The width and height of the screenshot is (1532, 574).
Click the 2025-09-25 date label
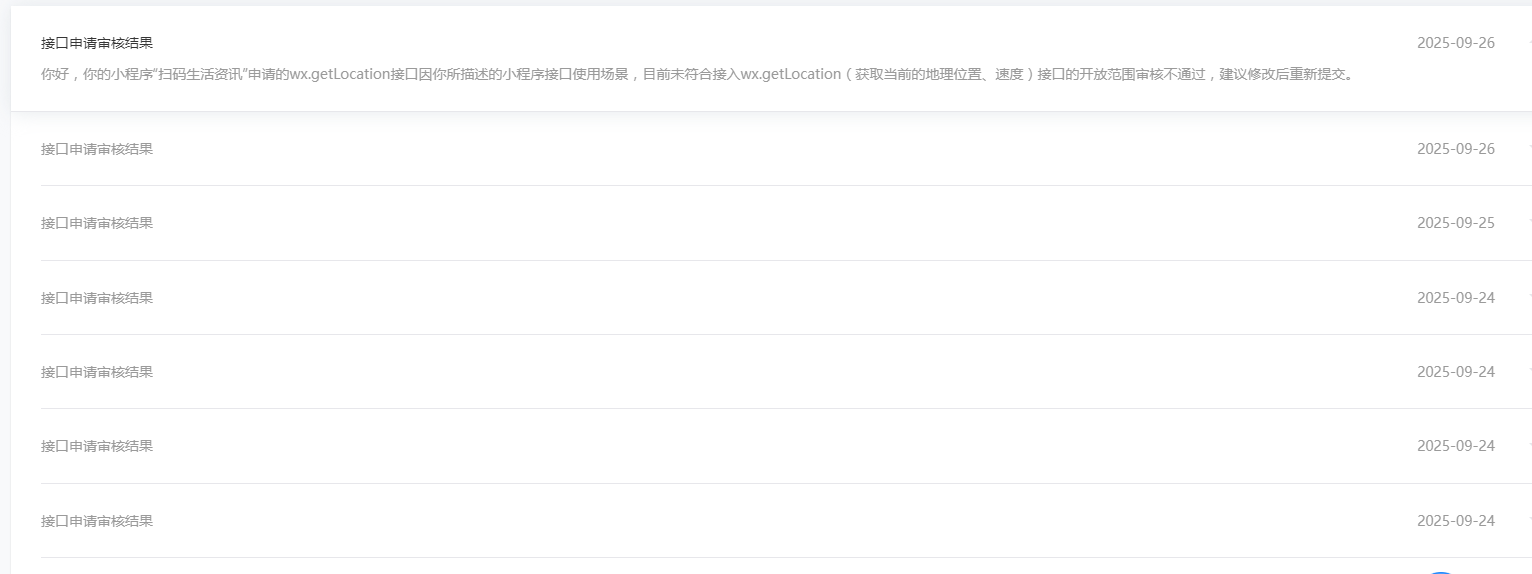coord(1455,223)
